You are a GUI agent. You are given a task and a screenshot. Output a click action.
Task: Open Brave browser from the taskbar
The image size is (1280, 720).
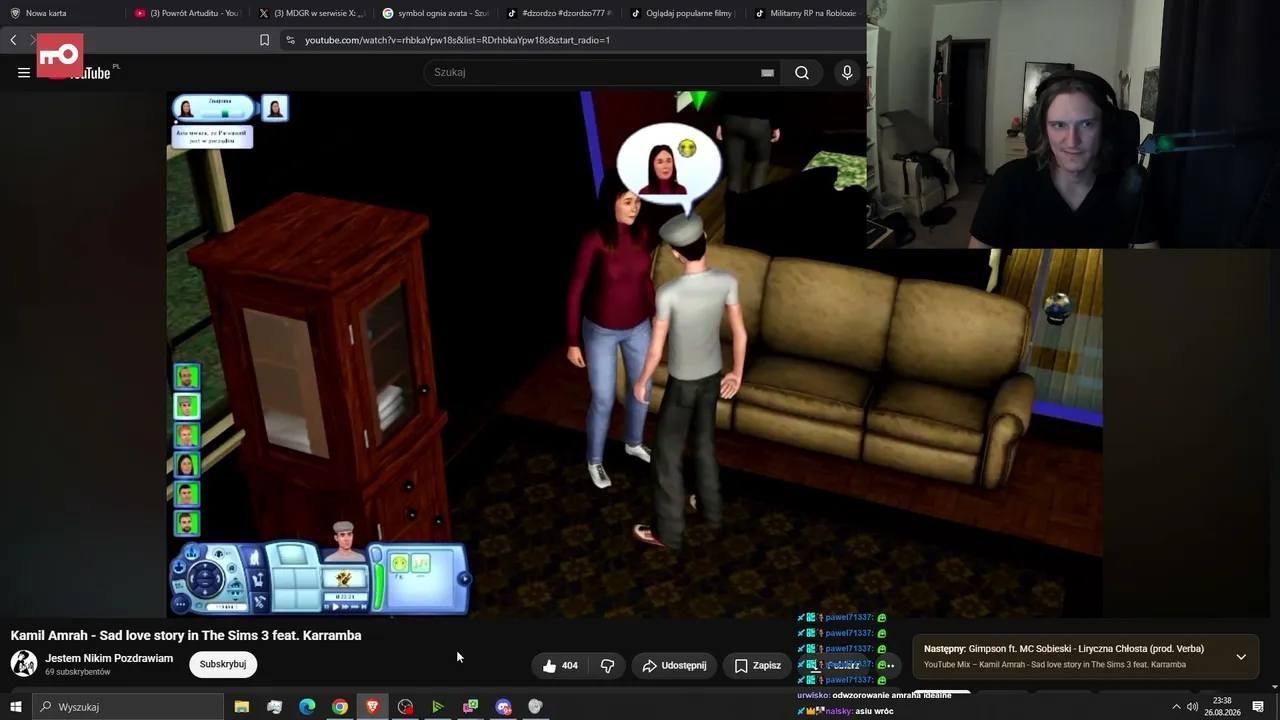click(373, 707)
